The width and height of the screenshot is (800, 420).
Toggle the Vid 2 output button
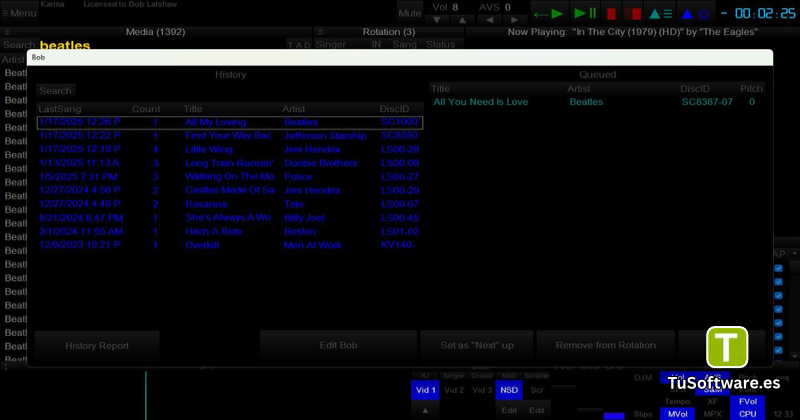click(454, 390)
